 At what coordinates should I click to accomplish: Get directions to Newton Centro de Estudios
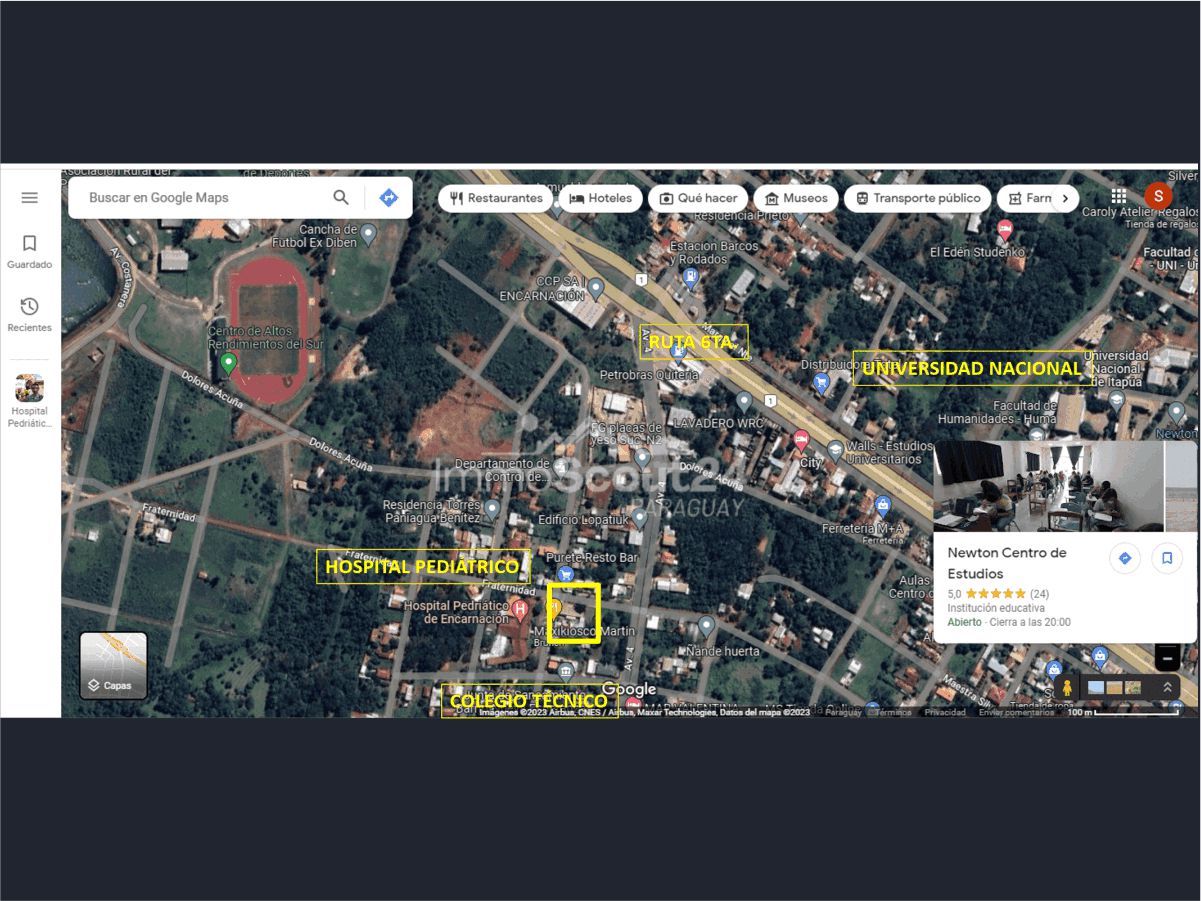tap(1125, 558)
